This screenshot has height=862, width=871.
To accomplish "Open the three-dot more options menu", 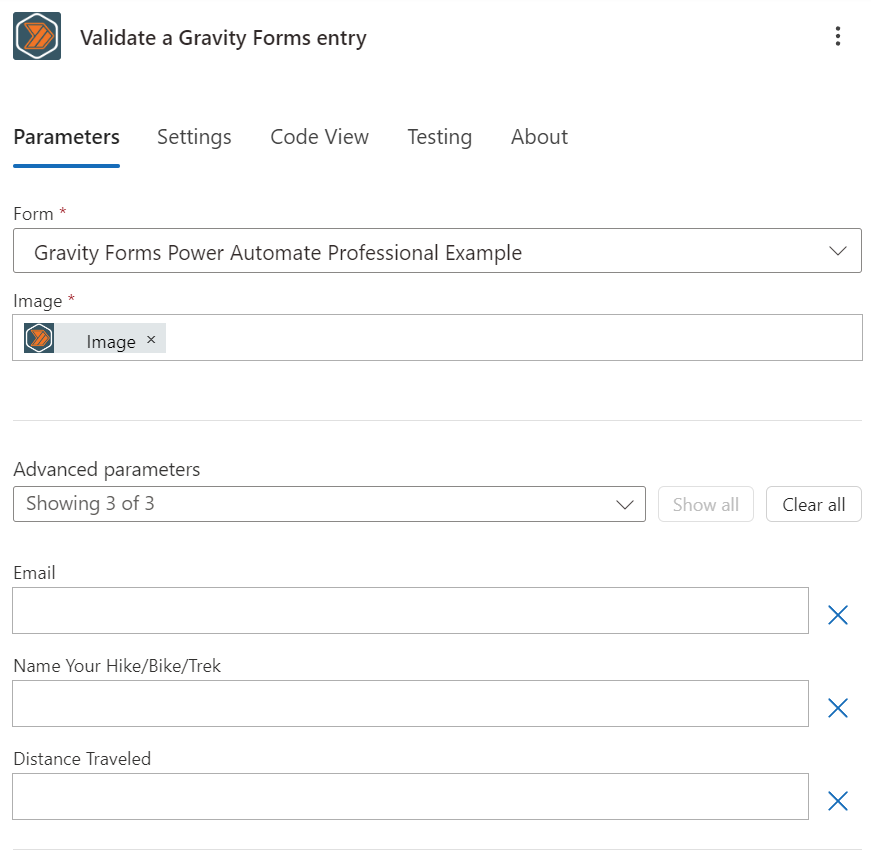I will [838, 36].
